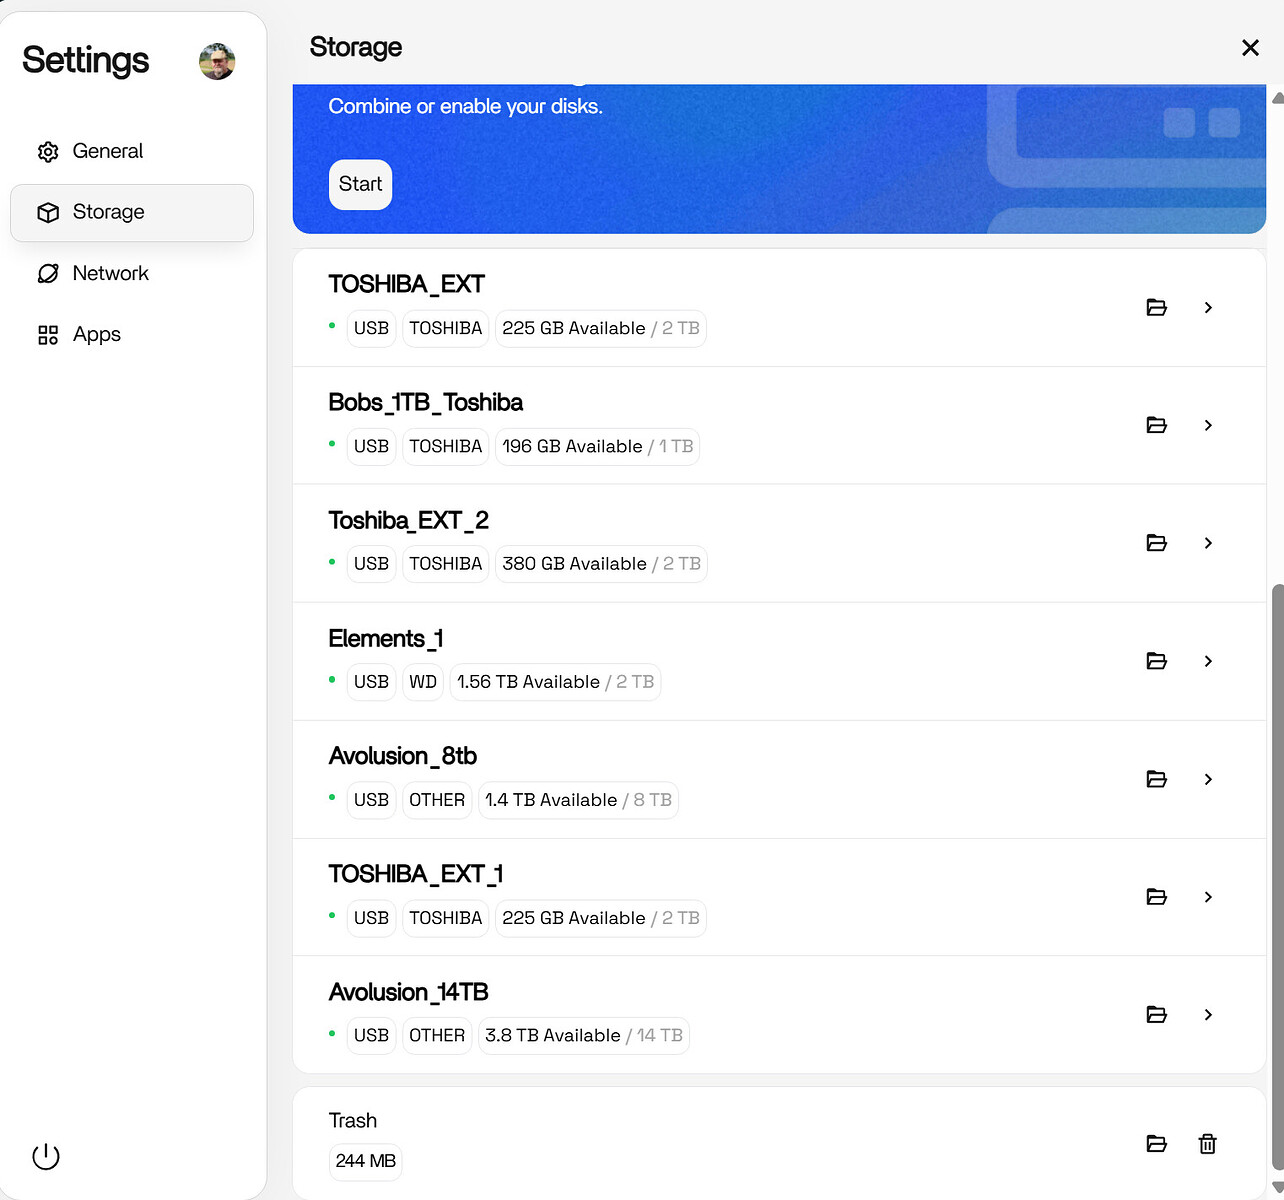Expand TOSHIBA_EXT_1 details chevron

(1208, 897)
